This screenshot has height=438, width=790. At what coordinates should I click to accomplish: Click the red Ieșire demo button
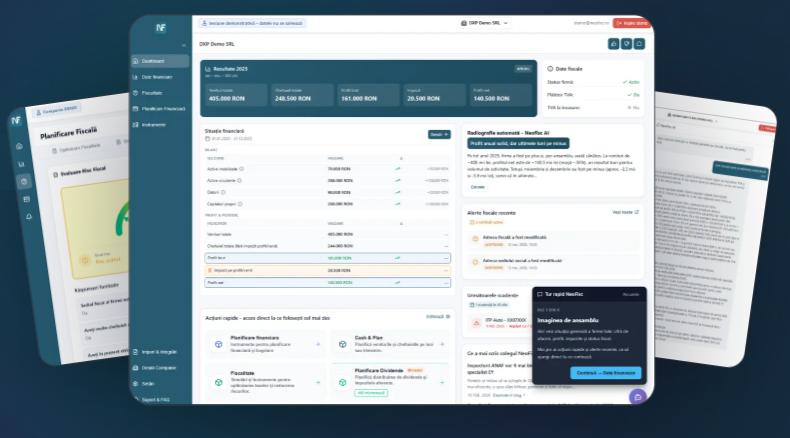(x=632, y=23)
